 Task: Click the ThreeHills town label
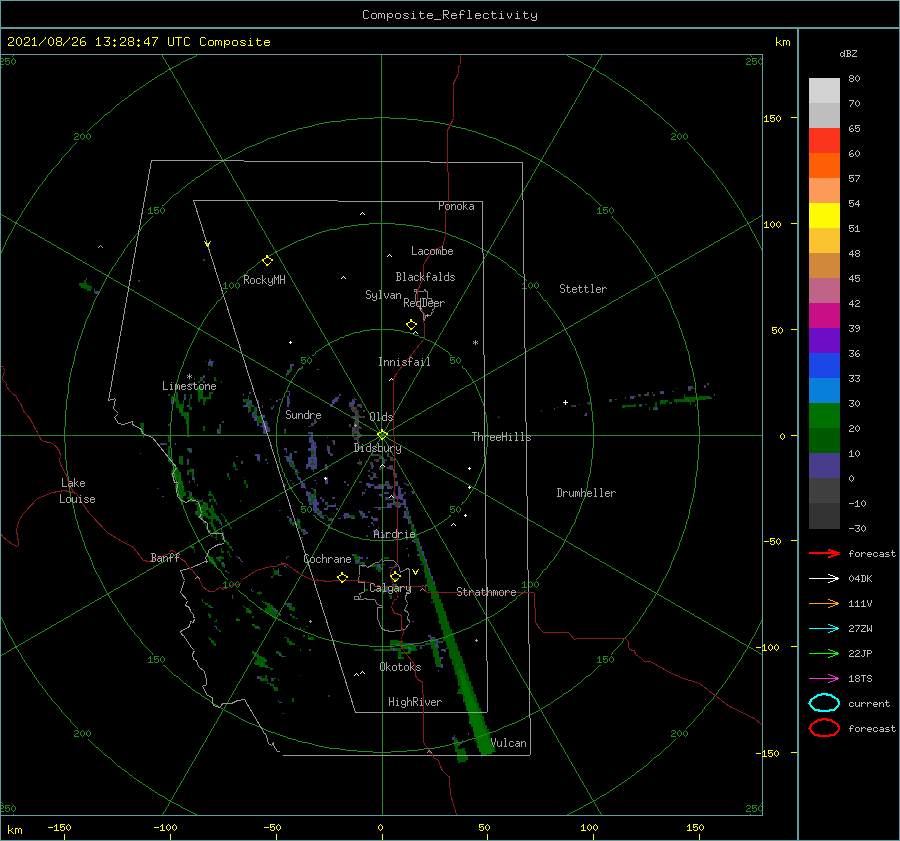point(501,437)
